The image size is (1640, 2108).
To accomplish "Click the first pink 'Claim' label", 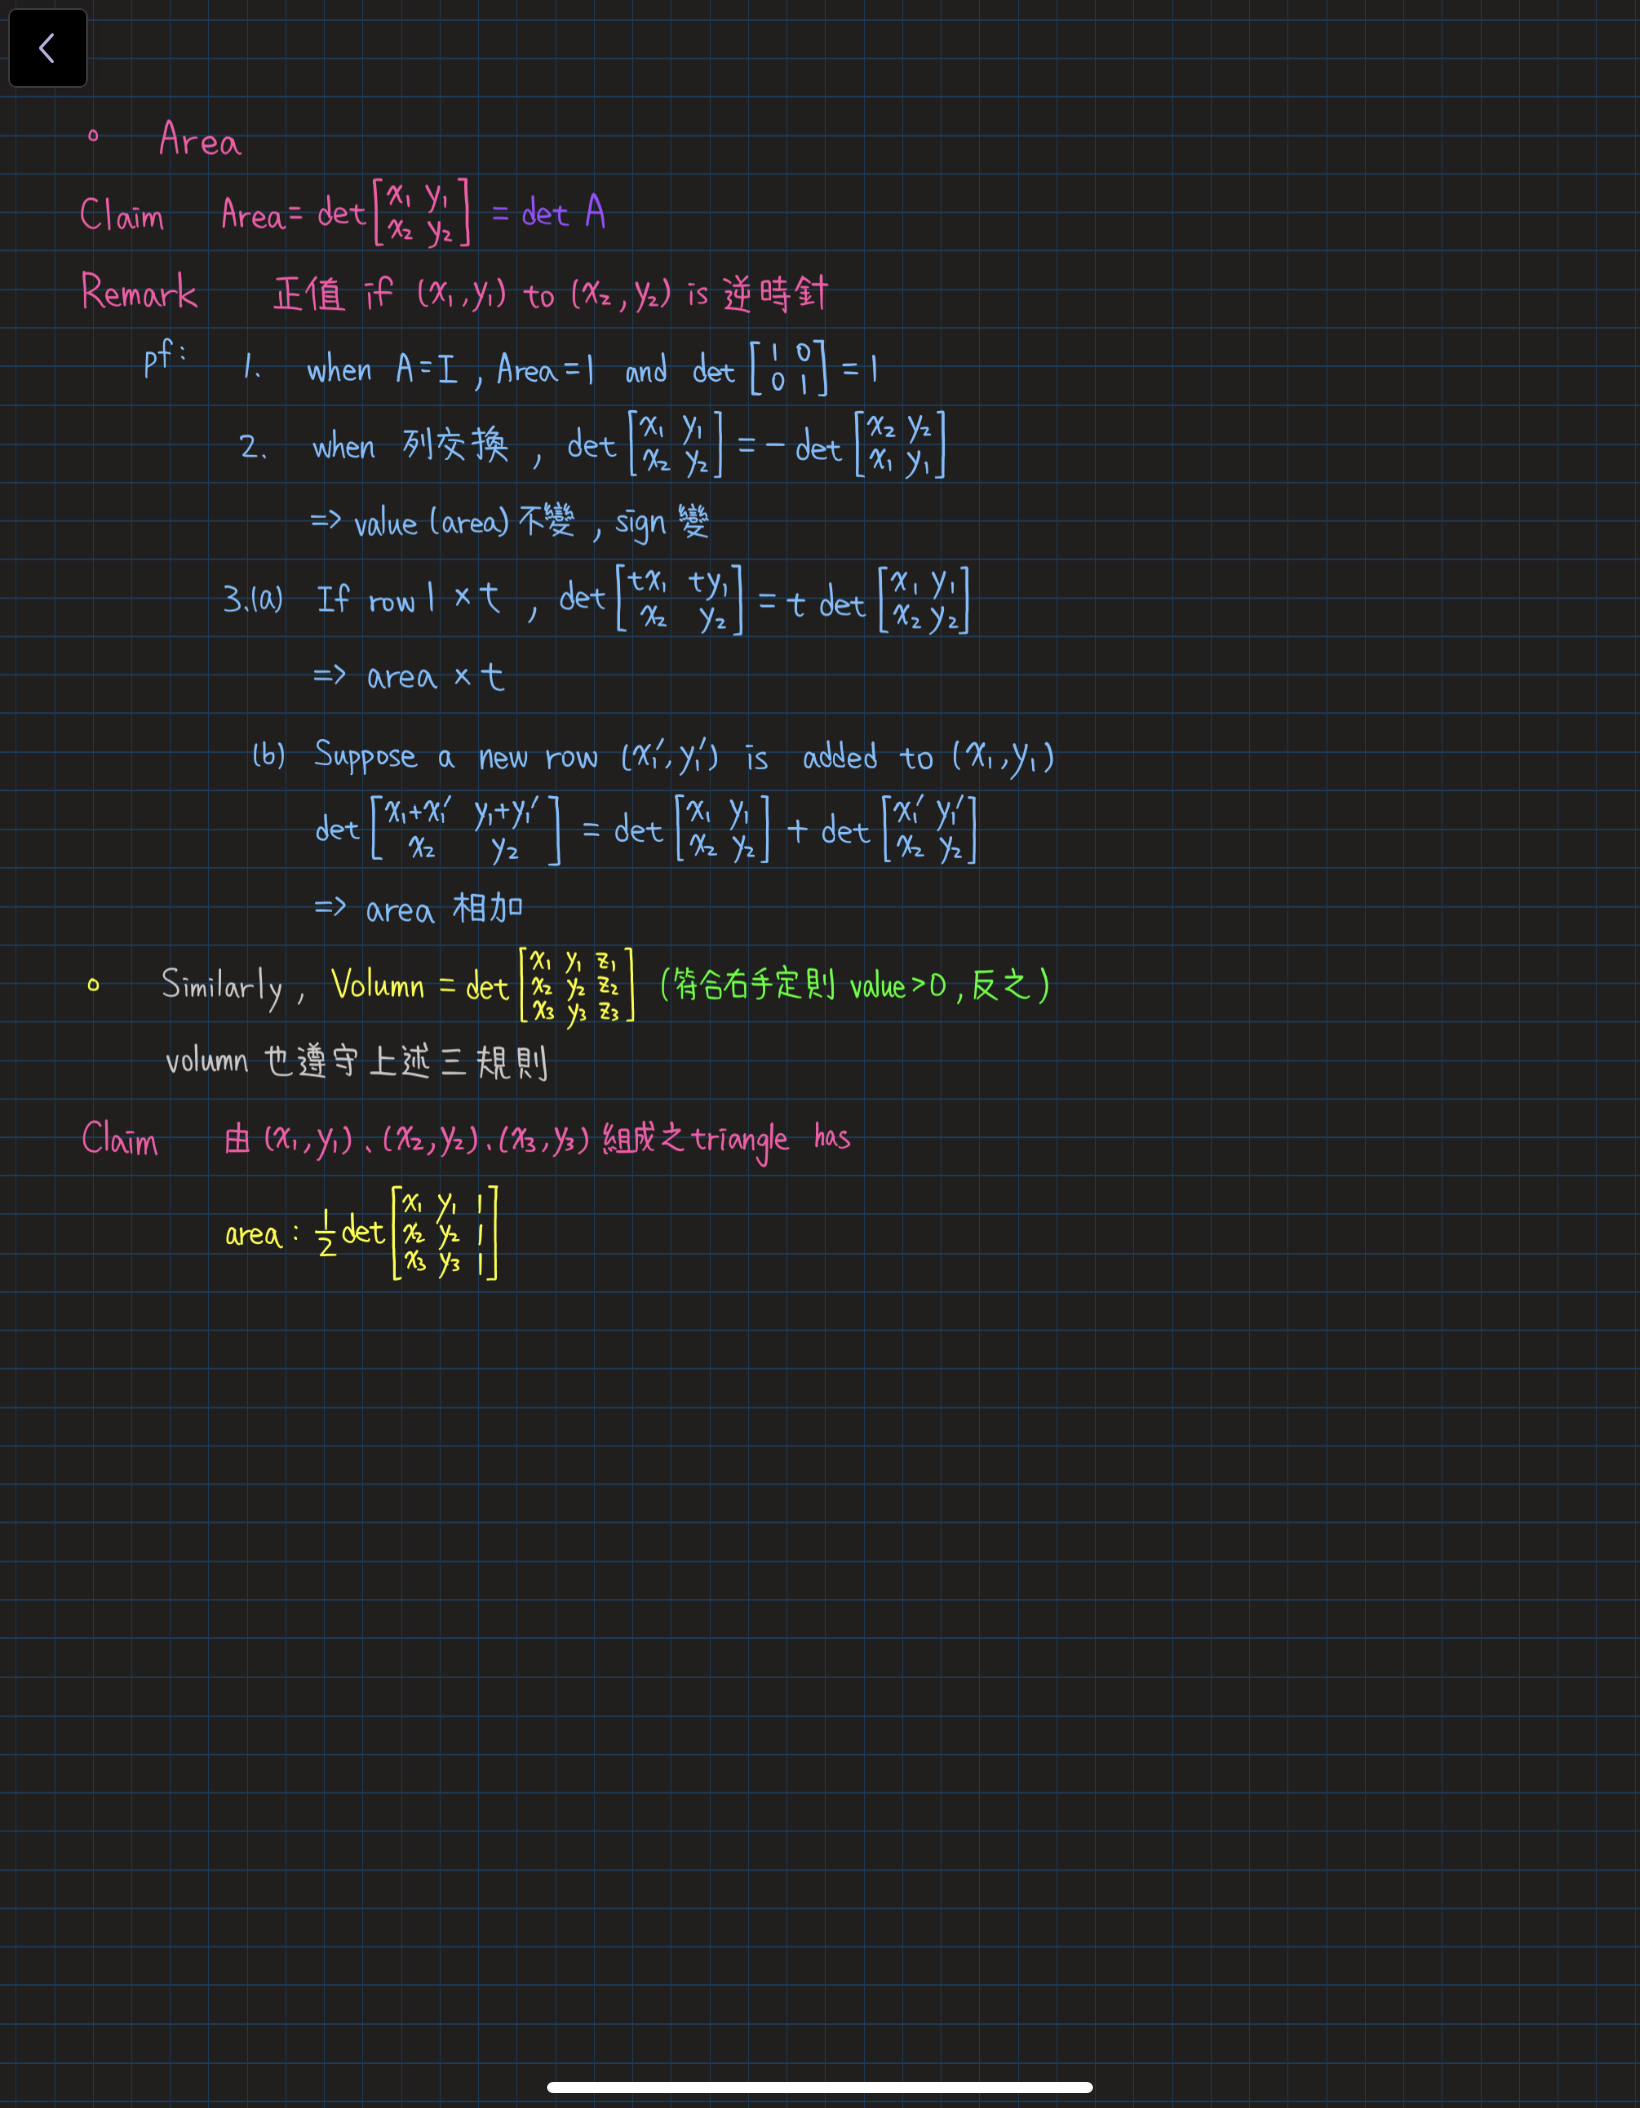I will point(122,215).
